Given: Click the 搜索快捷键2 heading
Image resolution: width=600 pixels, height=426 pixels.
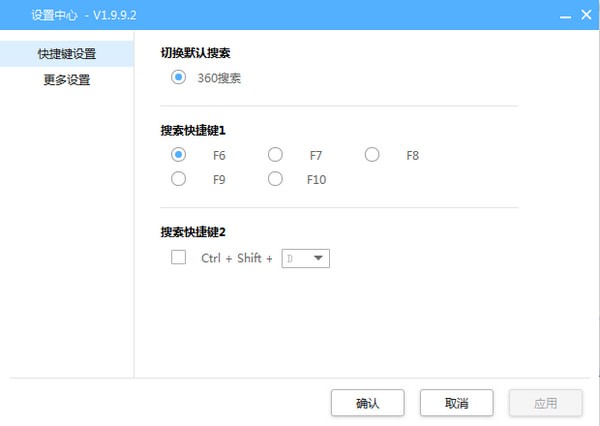Looking at the screenshot, I should (193, 232).
